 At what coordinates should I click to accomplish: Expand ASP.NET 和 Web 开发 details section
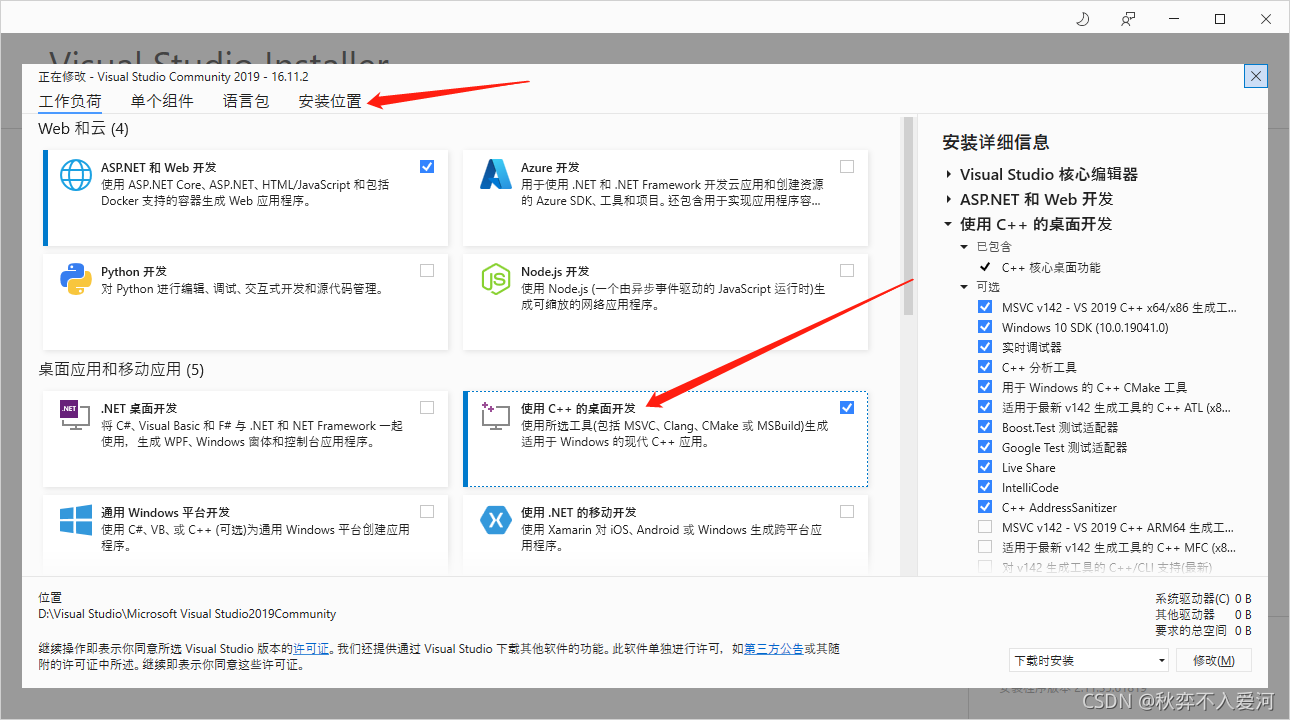click(948, 199)
